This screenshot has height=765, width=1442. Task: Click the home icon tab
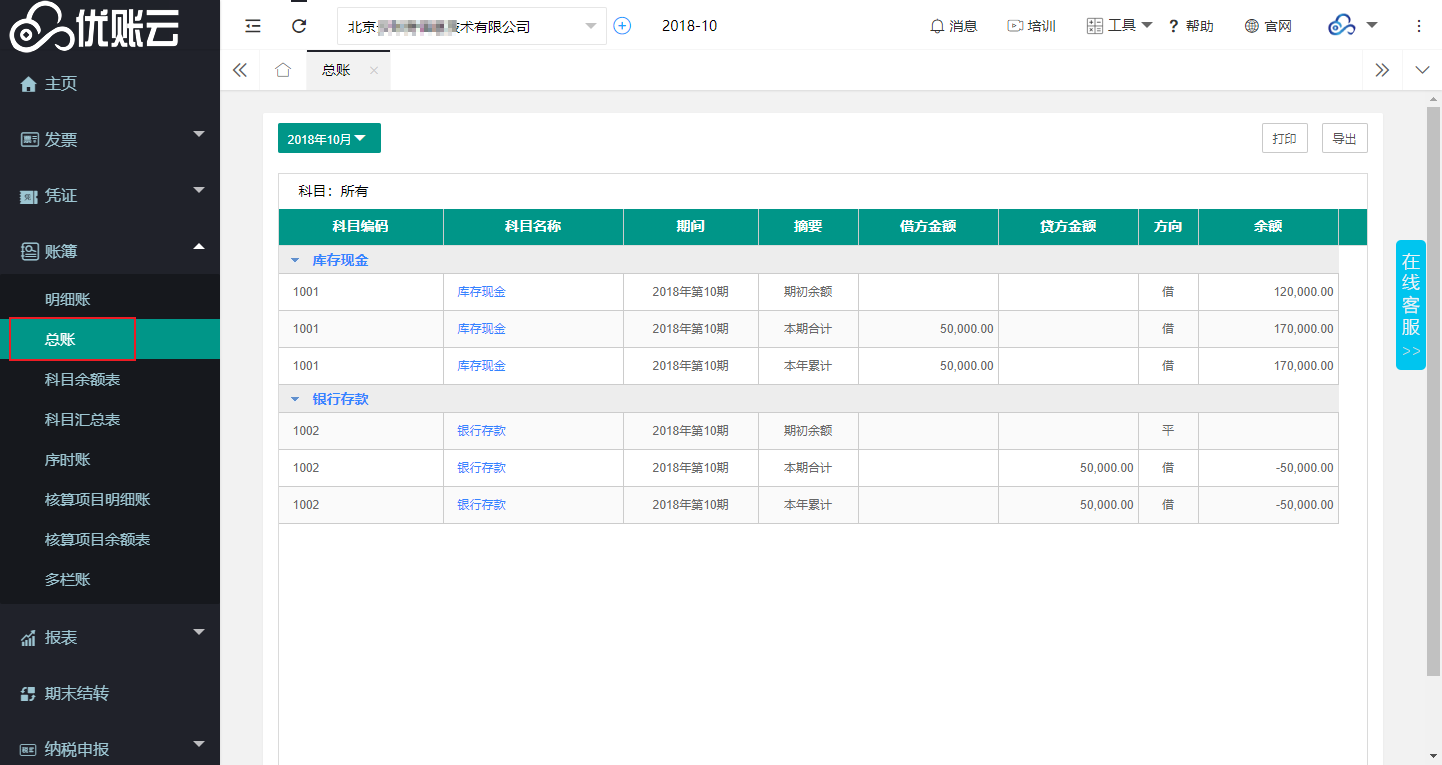[283, 70]
